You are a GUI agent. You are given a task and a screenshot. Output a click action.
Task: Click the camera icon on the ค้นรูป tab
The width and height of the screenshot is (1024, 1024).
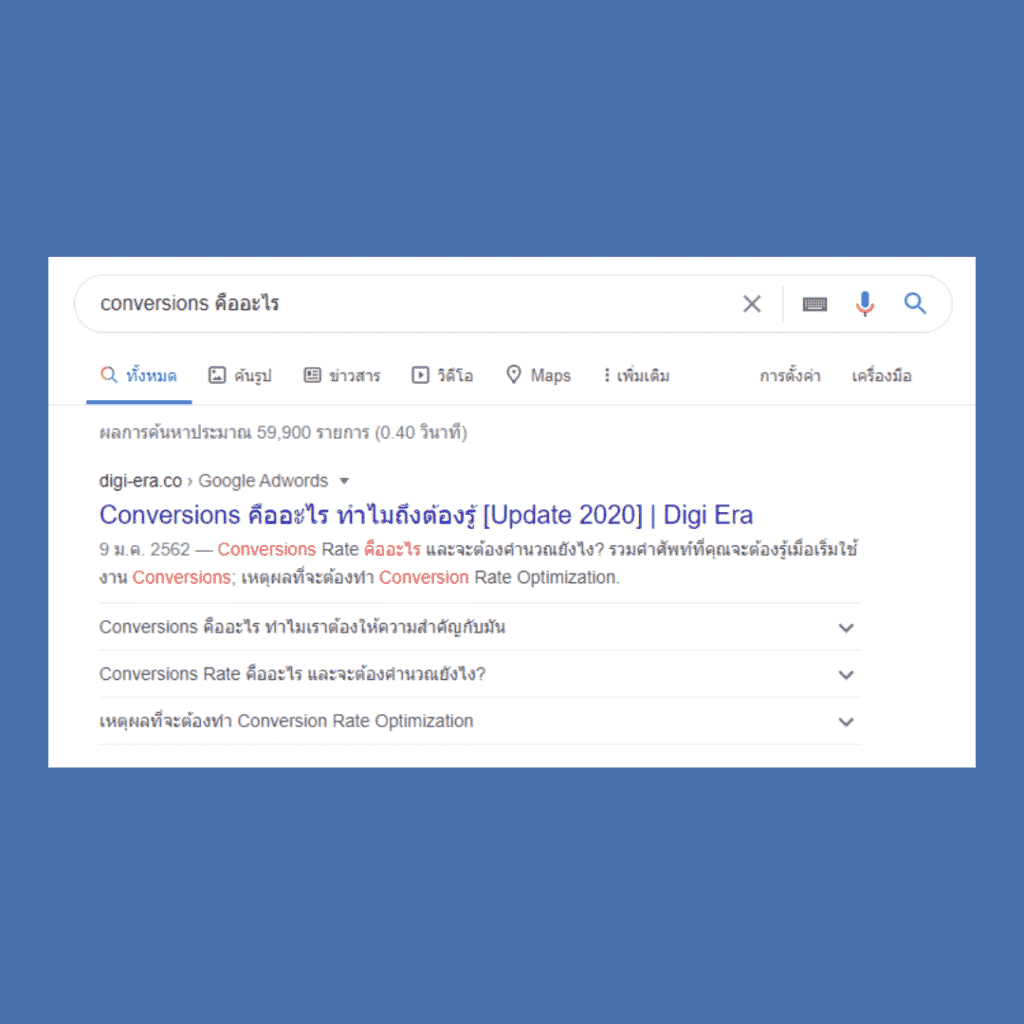pyautogui.click(x=218, y=375)
